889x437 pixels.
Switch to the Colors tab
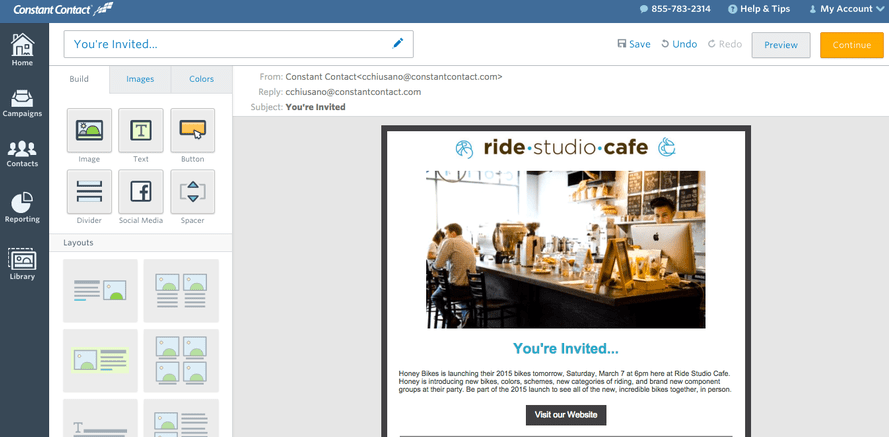(201, 79)
